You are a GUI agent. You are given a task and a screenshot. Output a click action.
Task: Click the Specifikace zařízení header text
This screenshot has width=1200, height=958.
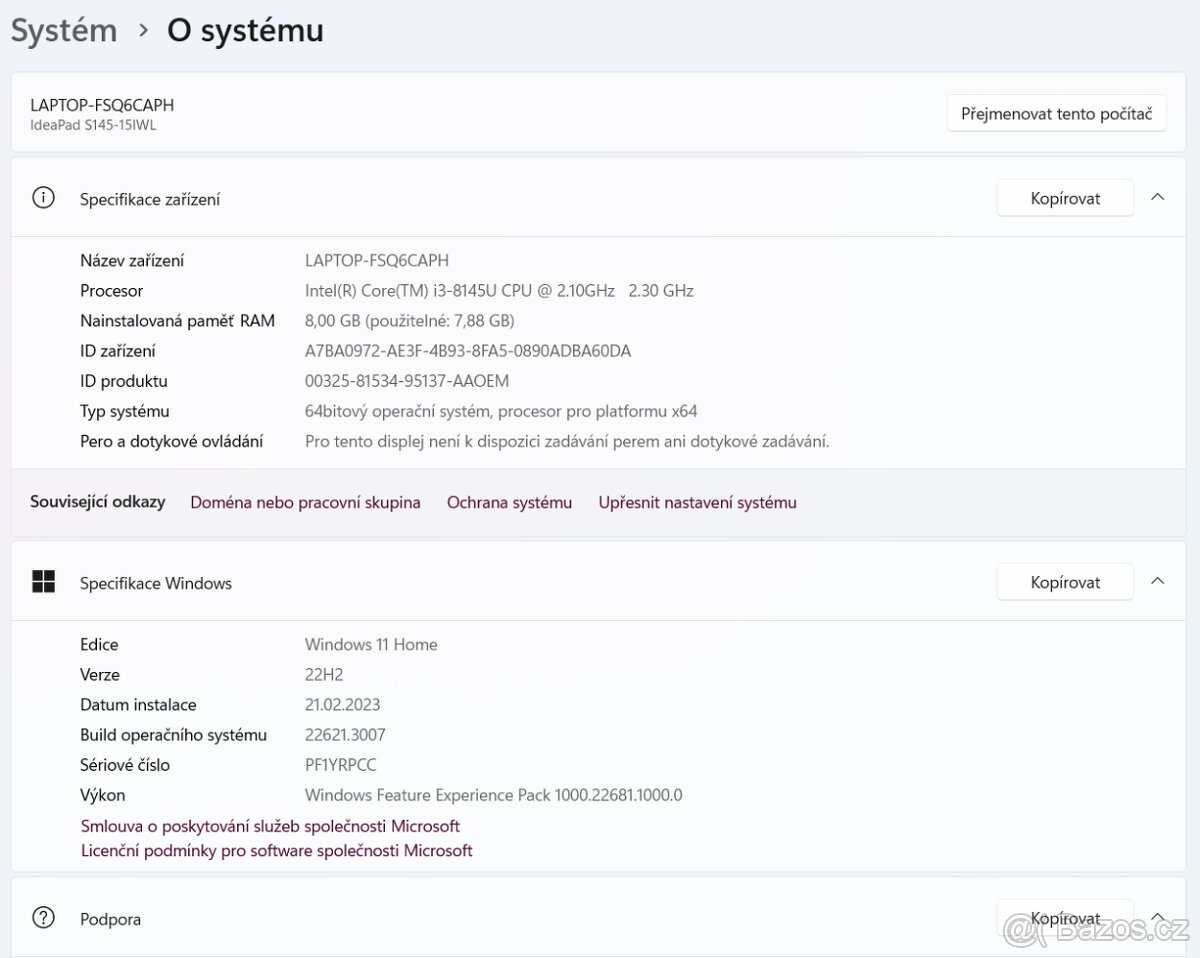click(x=150, y=199)
